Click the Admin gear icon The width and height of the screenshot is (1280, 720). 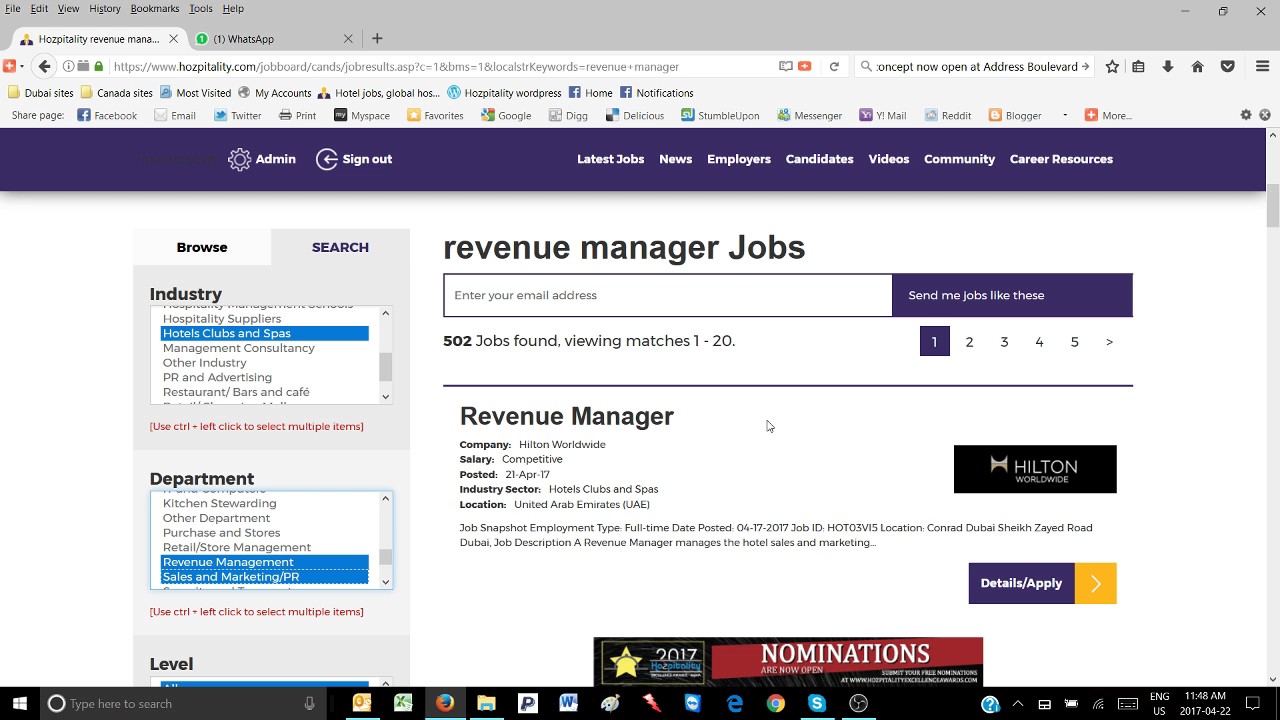point(239,159)
